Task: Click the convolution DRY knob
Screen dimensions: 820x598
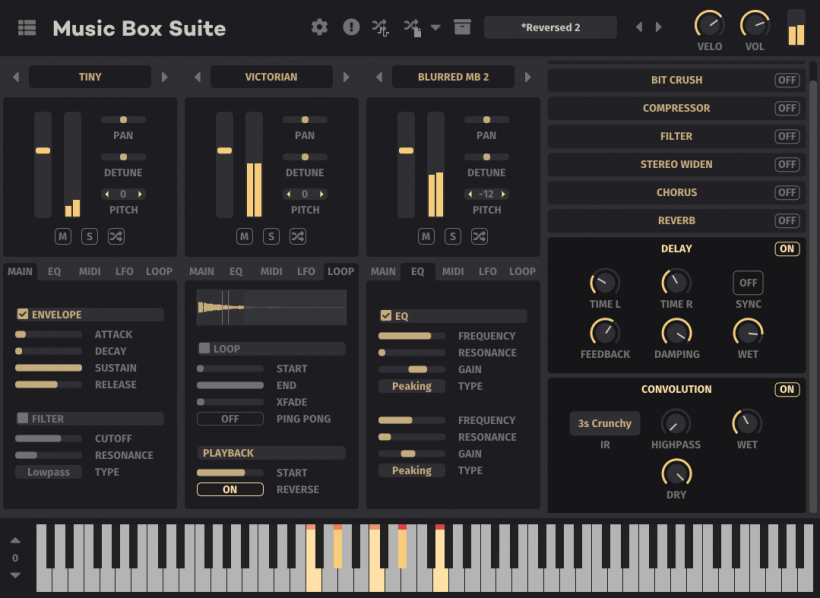Action: pyautogui.click(x=676, y=473)
